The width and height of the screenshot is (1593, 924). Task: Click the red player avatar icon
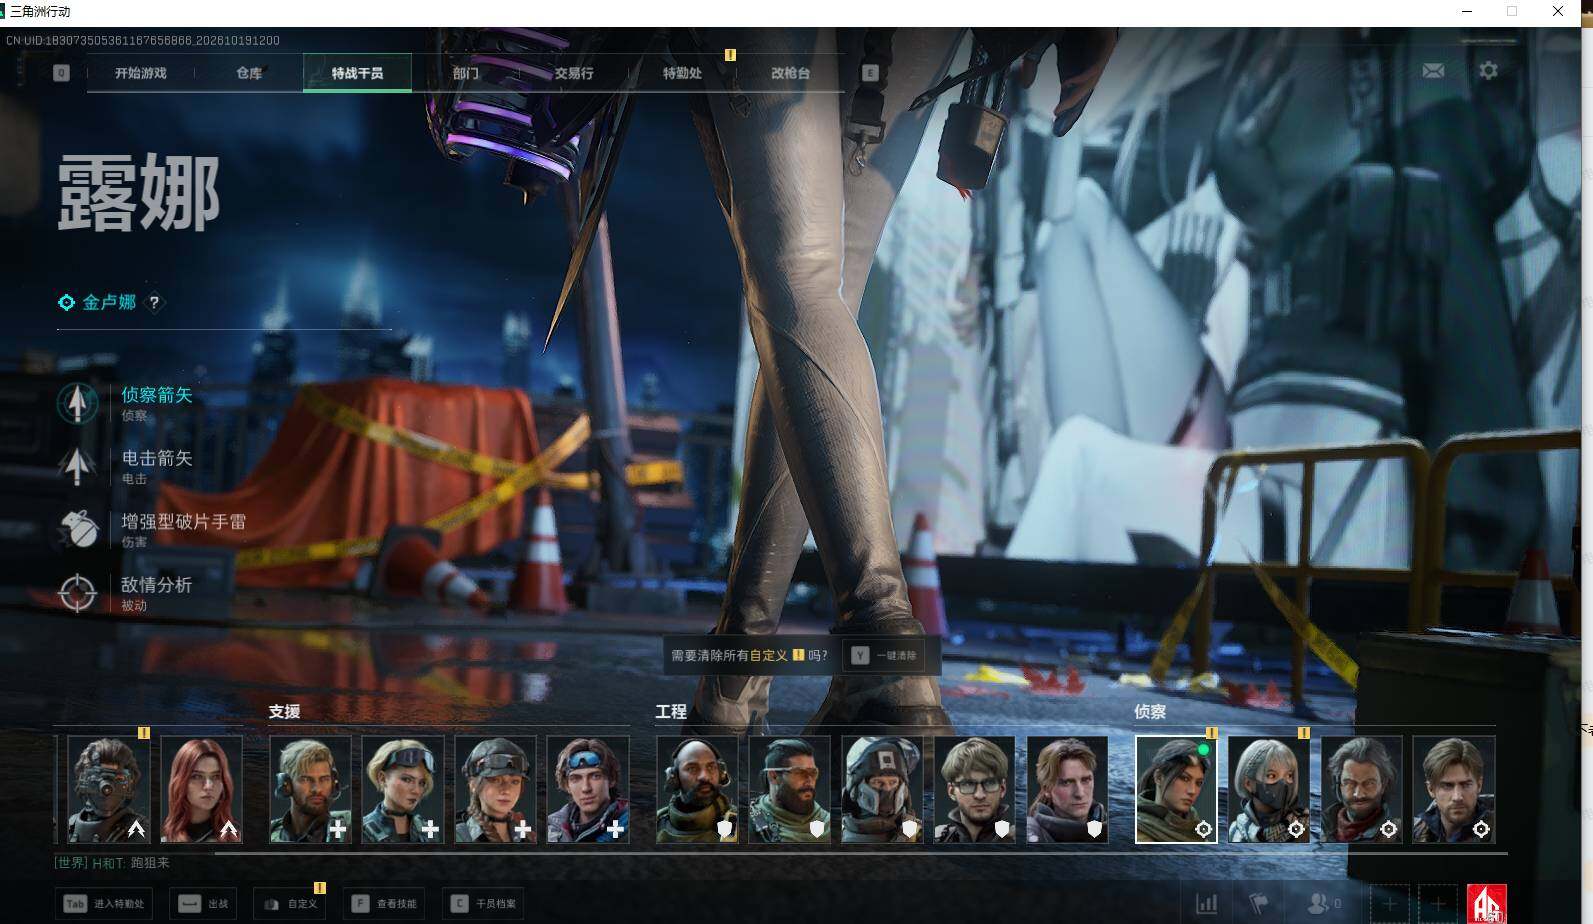coord(1486,904)
